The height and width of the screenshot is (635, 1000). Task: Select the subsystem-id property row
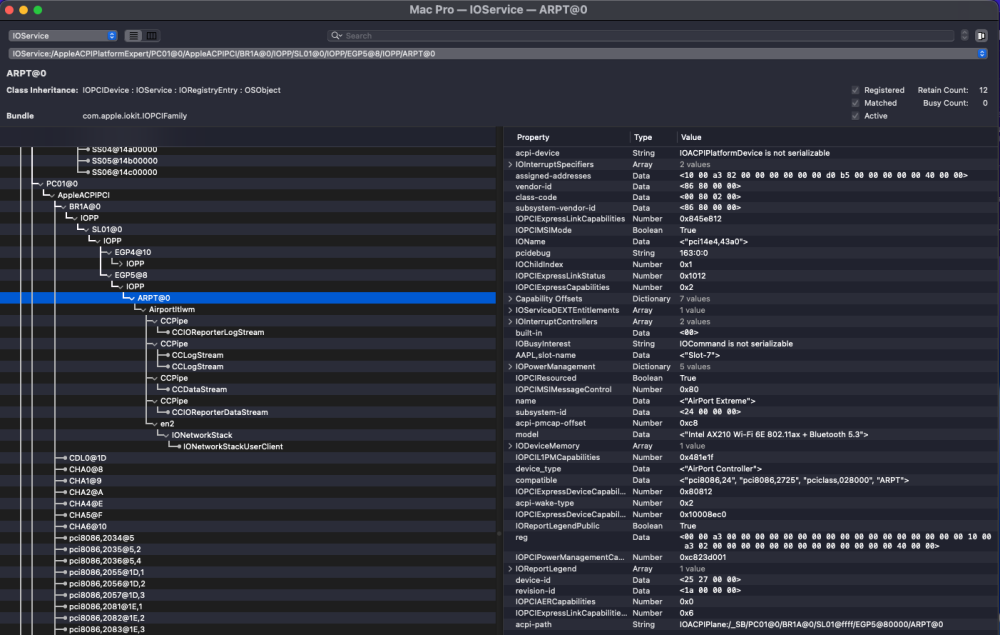pos(750,412)
